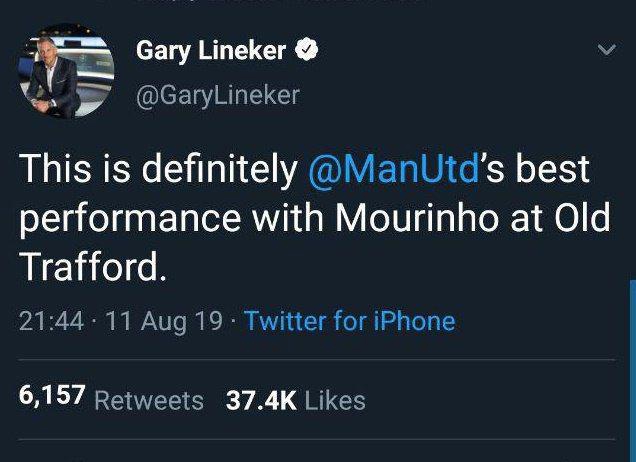Open the @ManUtd mention link
Viewport: 636px width, 462px height.
pyautogui.click(x=393, y=170)
